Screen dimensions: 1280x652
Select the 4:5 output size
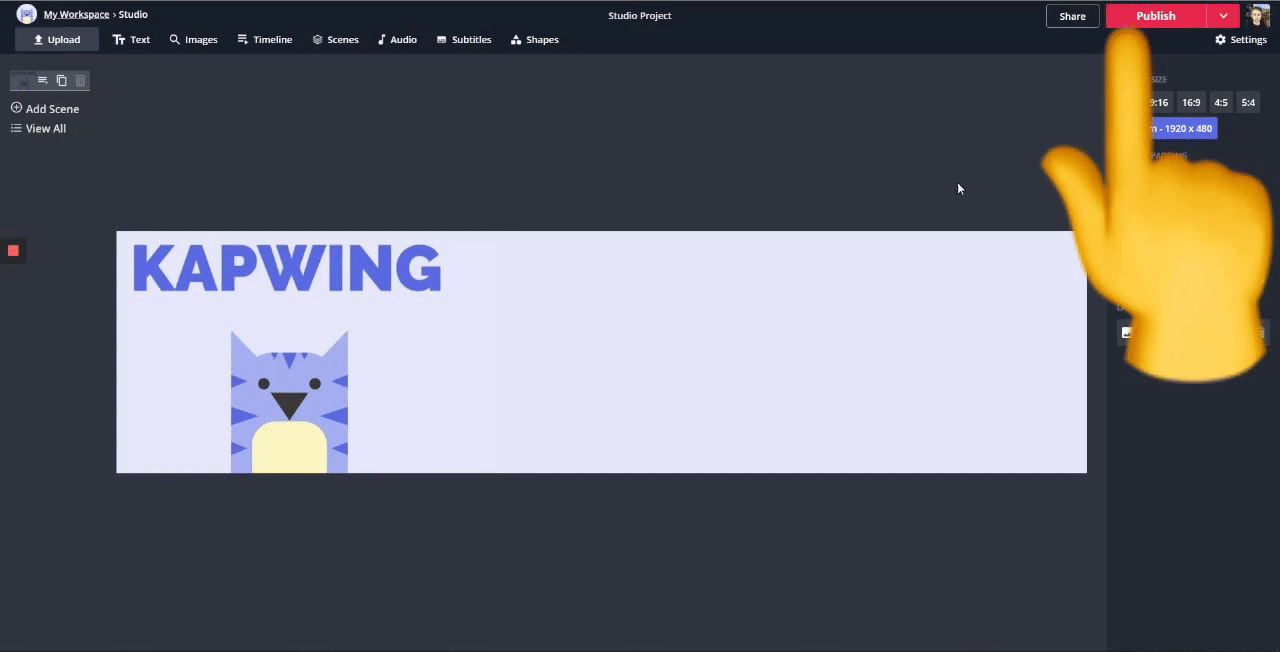click(x=1221, y=102)
